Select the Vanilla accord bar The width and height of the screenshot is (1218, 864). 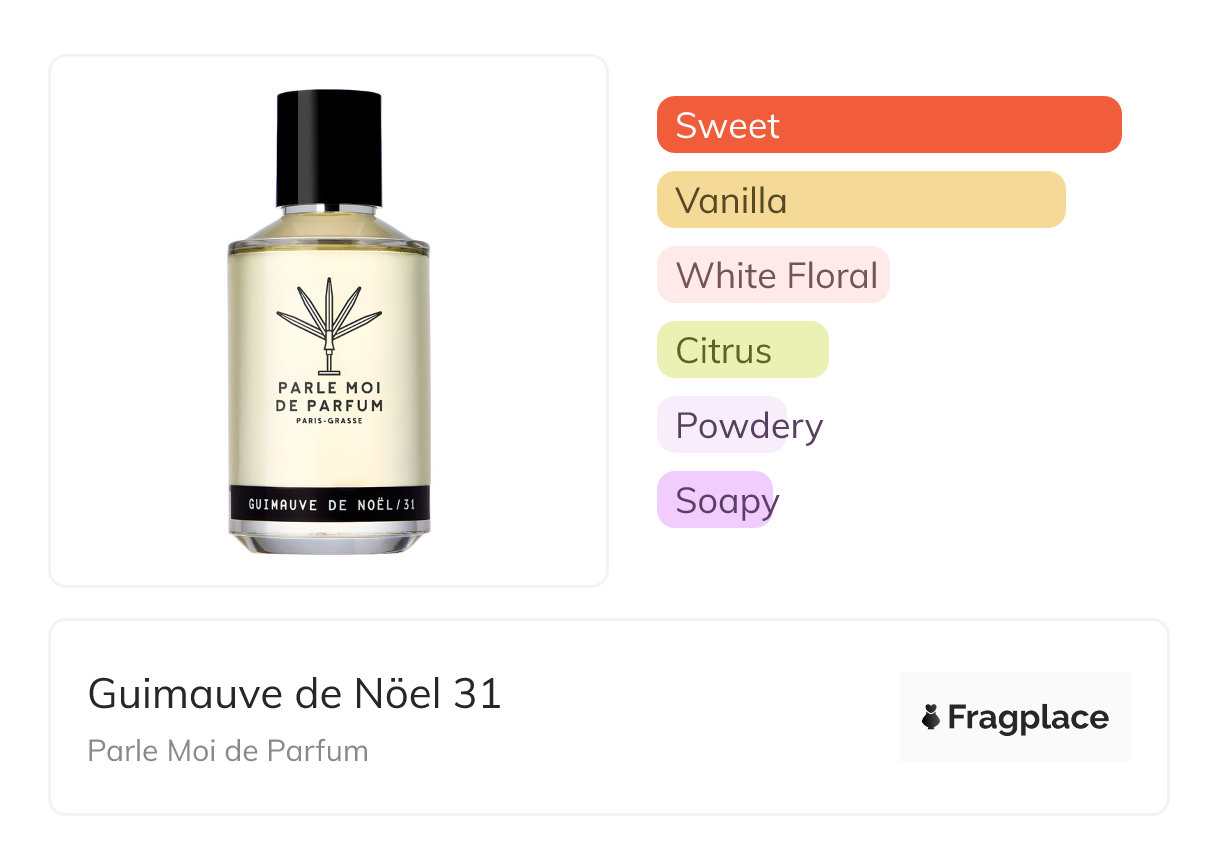[861, 200]
